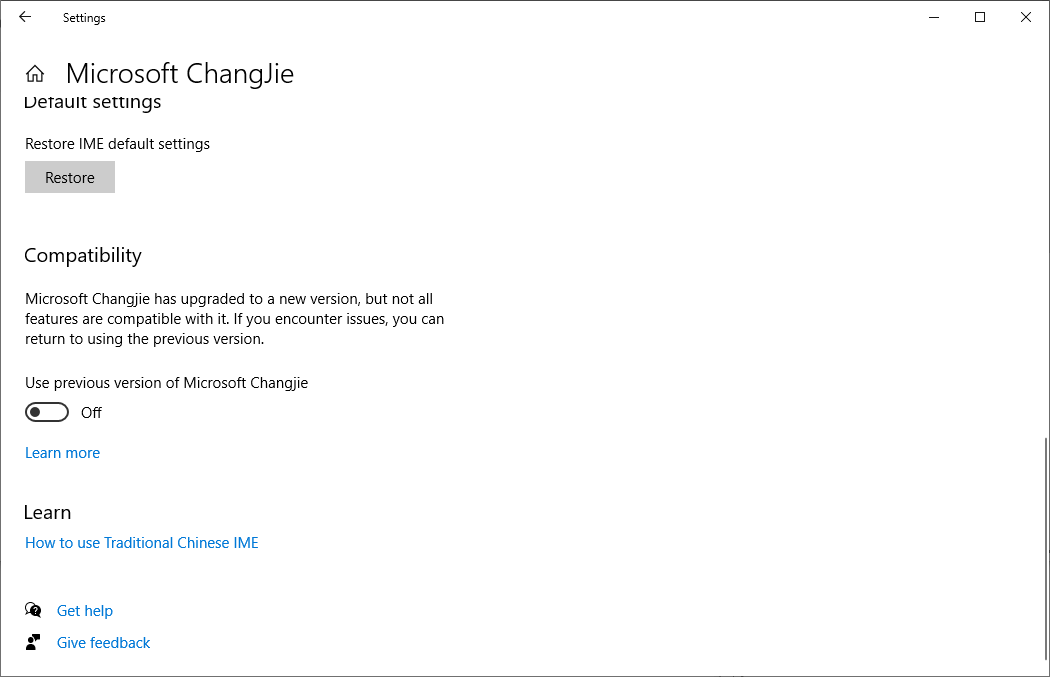
Task: Click the compatibility description paragraph
Action: (x=234, y=319)
